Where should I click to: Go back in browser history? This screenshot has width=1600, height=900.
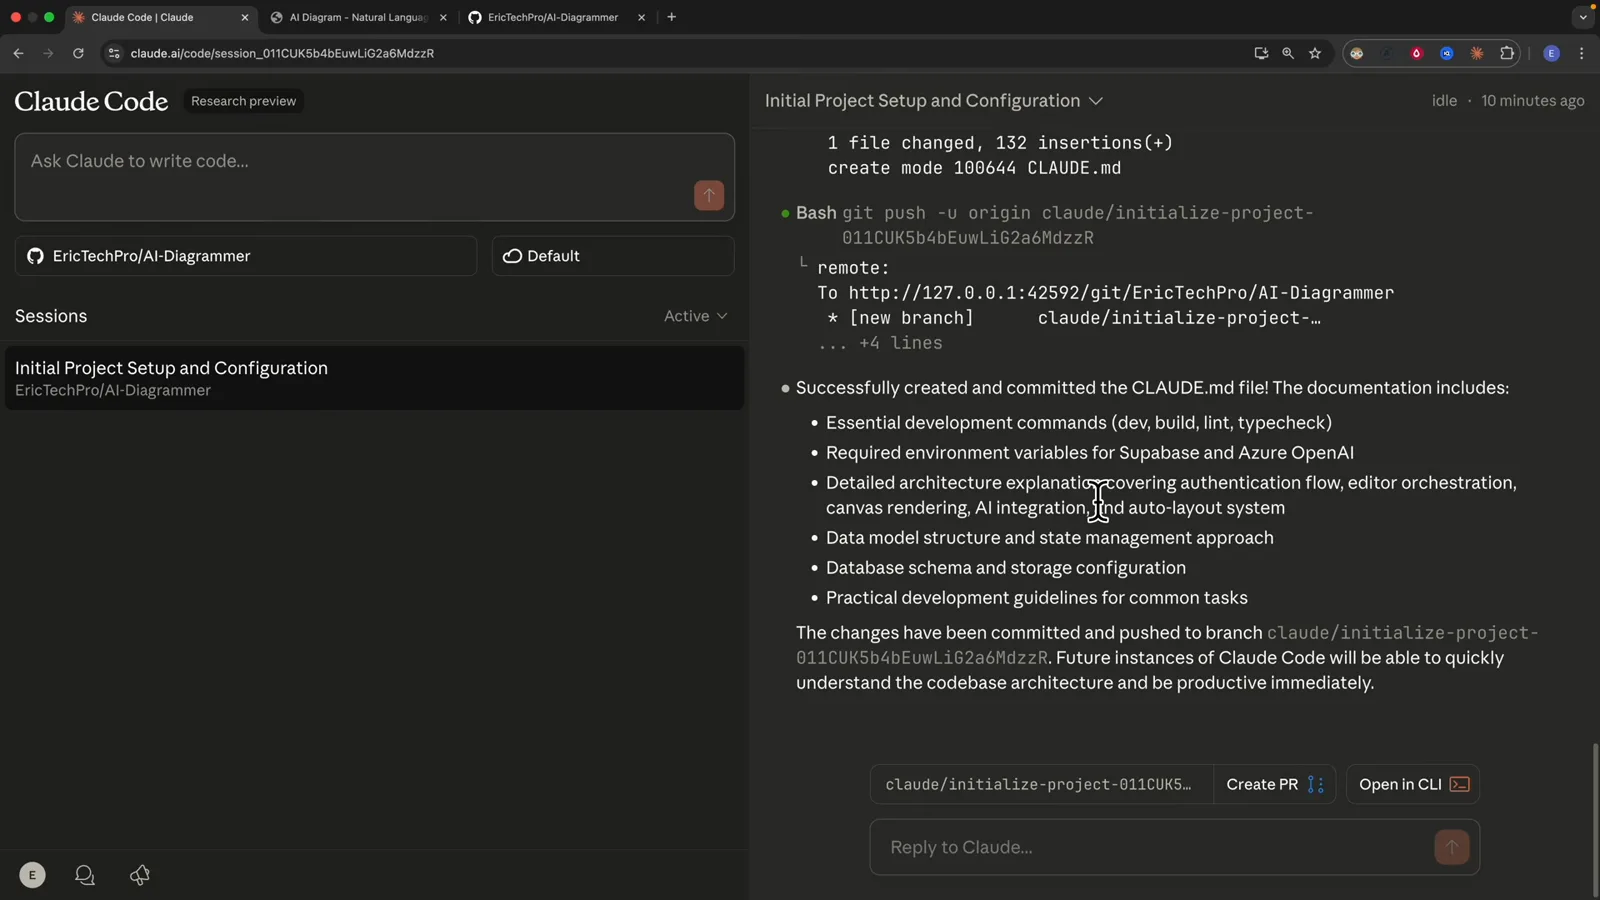pyautogui.click(x=18, y=53)
